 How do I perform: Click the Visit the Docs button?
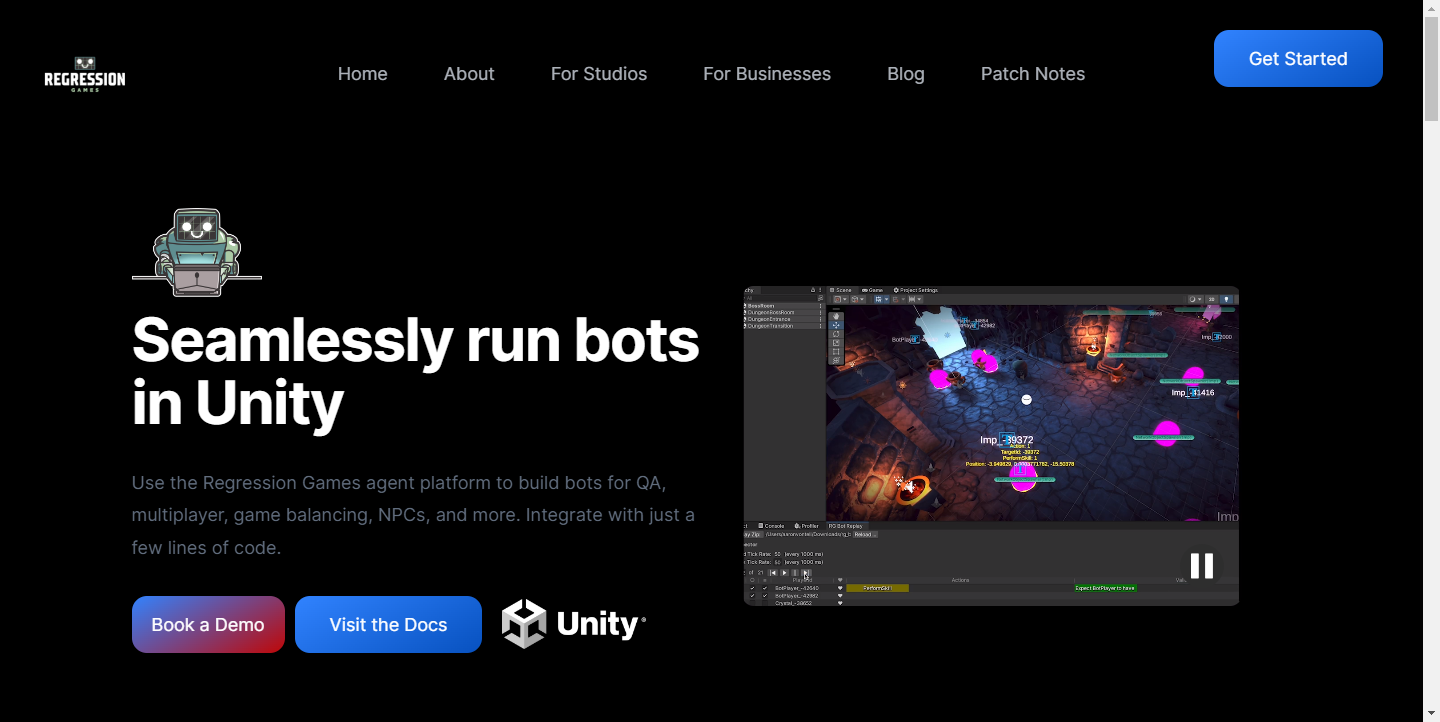(x=388, y=625)
